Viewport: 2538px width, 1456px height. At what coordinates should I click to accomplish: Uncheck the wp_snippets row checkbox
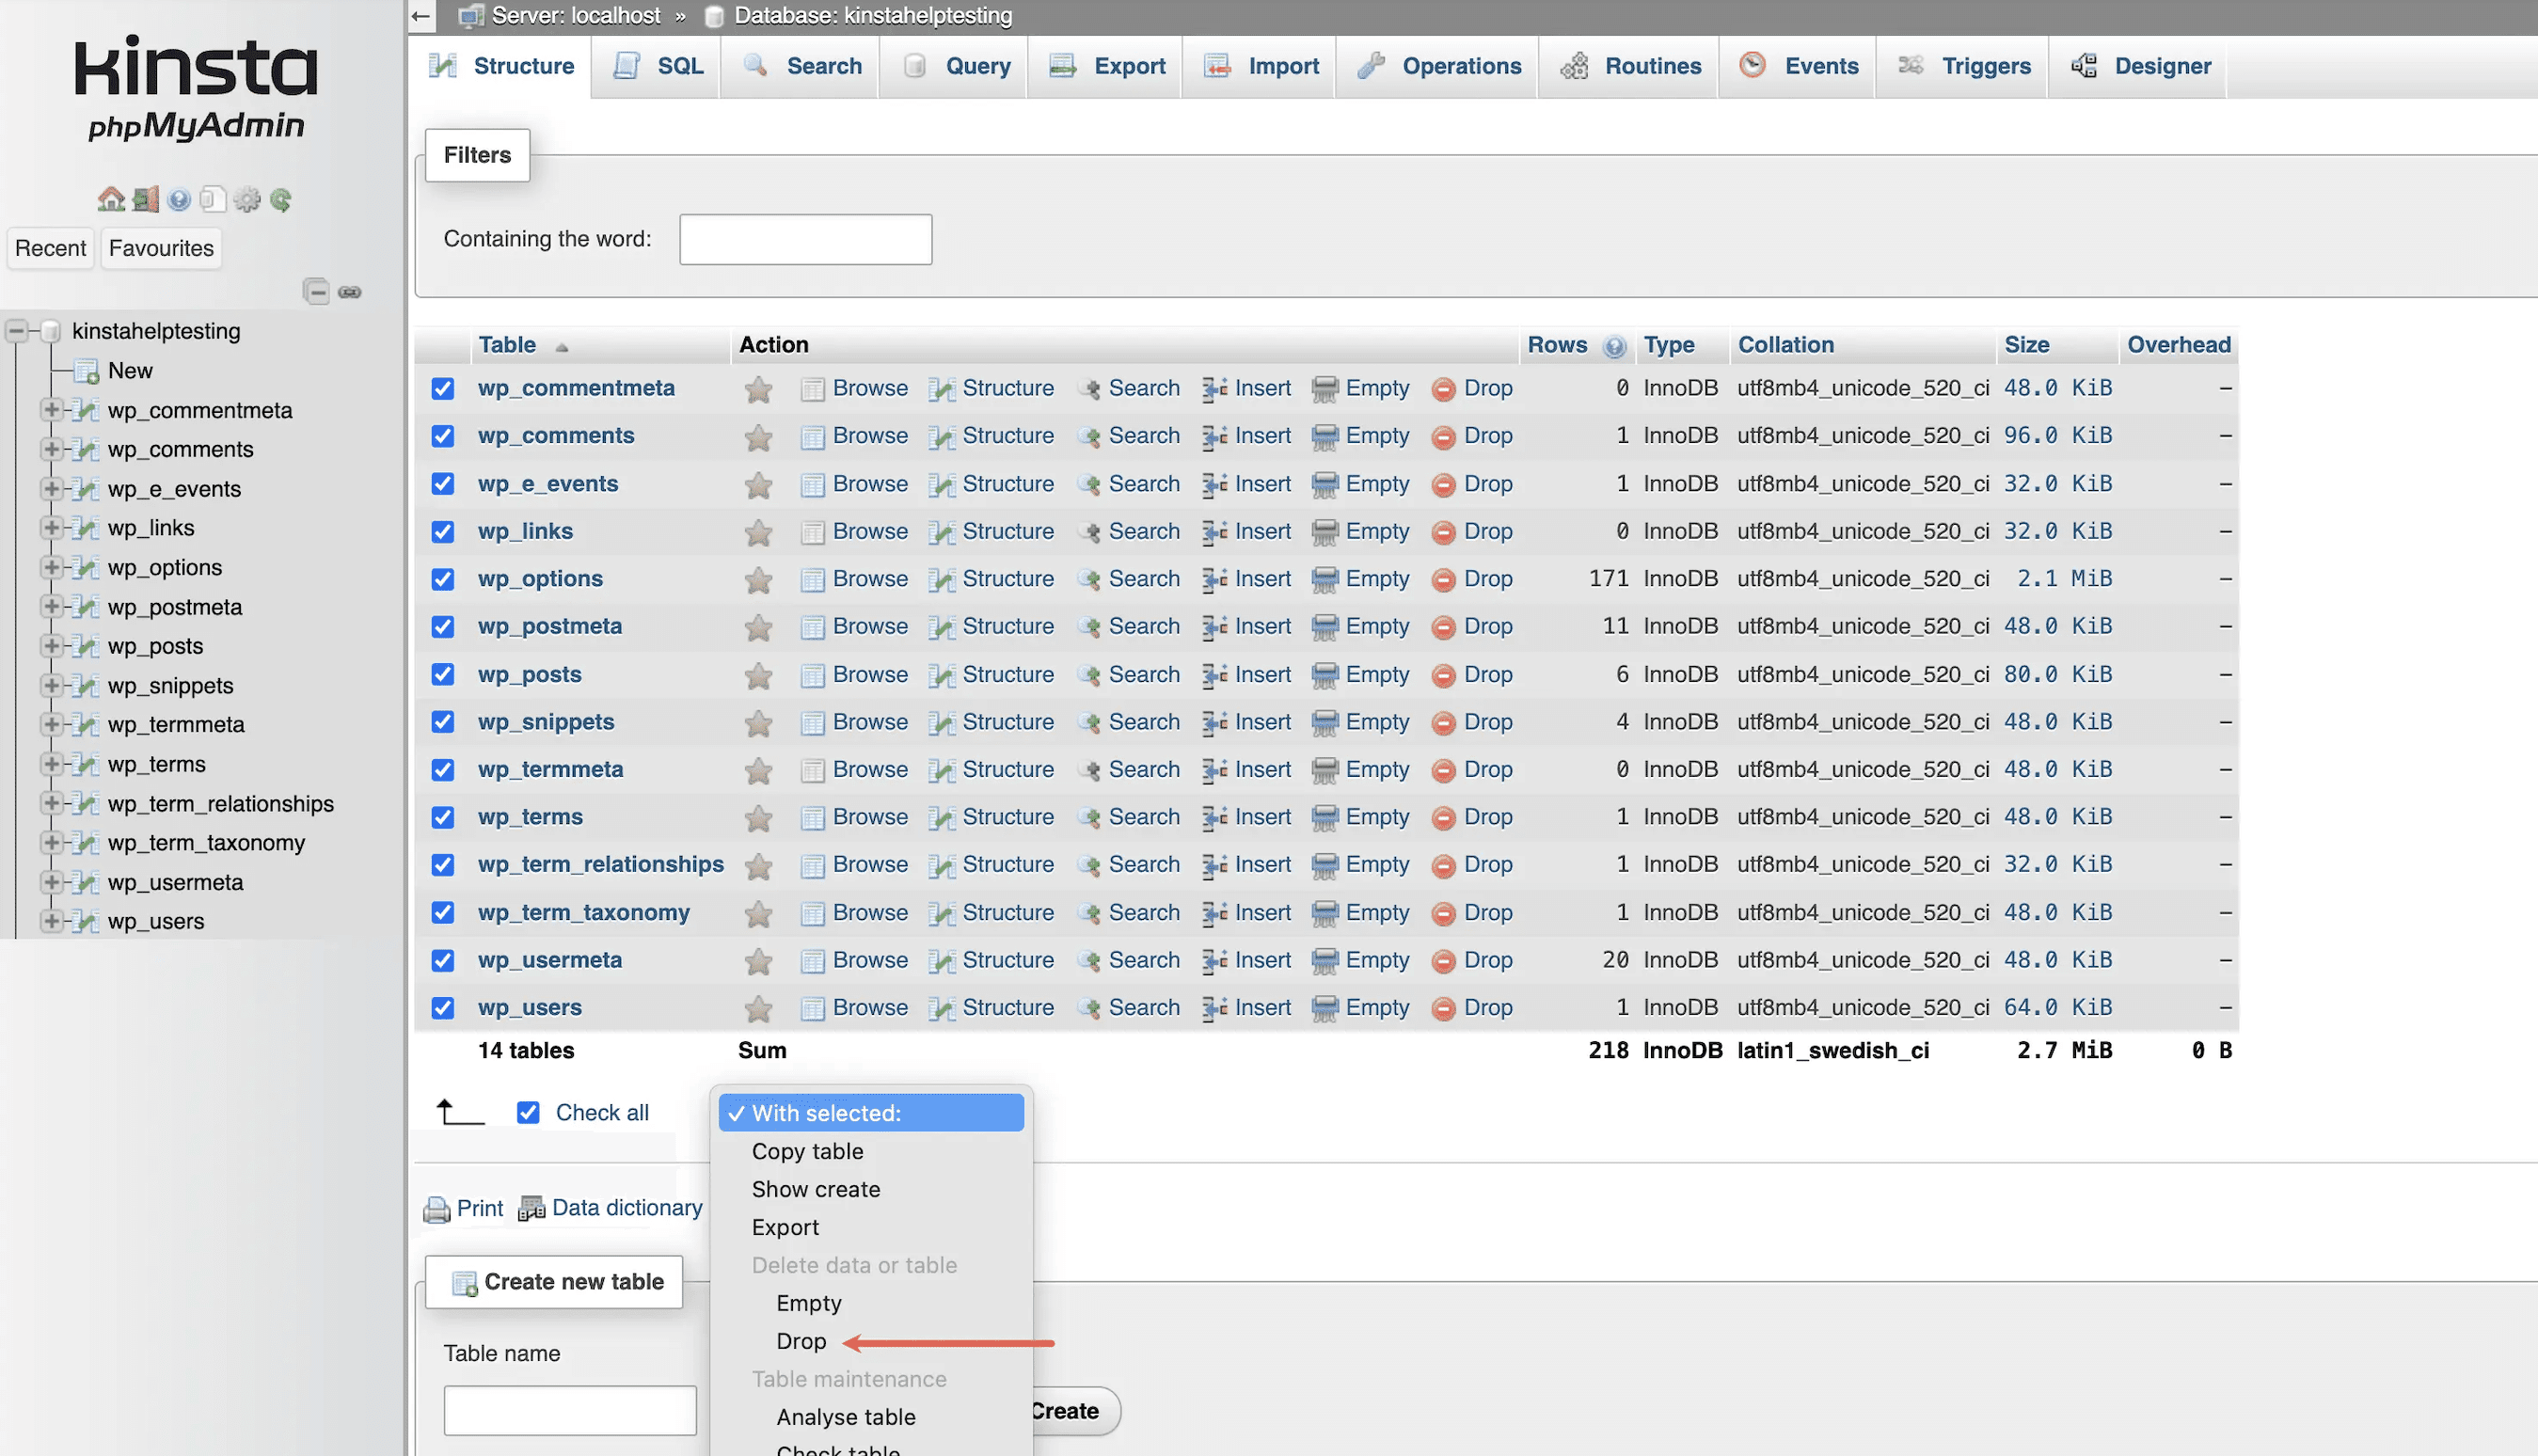443,722
